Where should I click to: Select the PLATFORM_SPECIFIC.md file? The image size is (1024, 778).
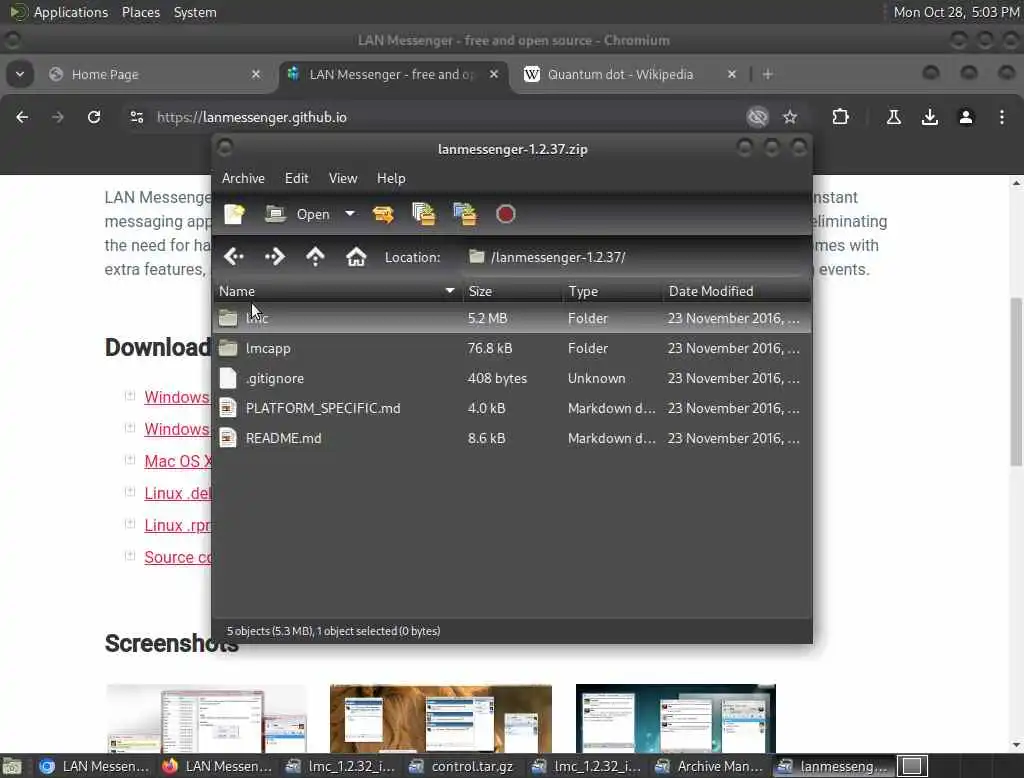click(x=513, y=408)
